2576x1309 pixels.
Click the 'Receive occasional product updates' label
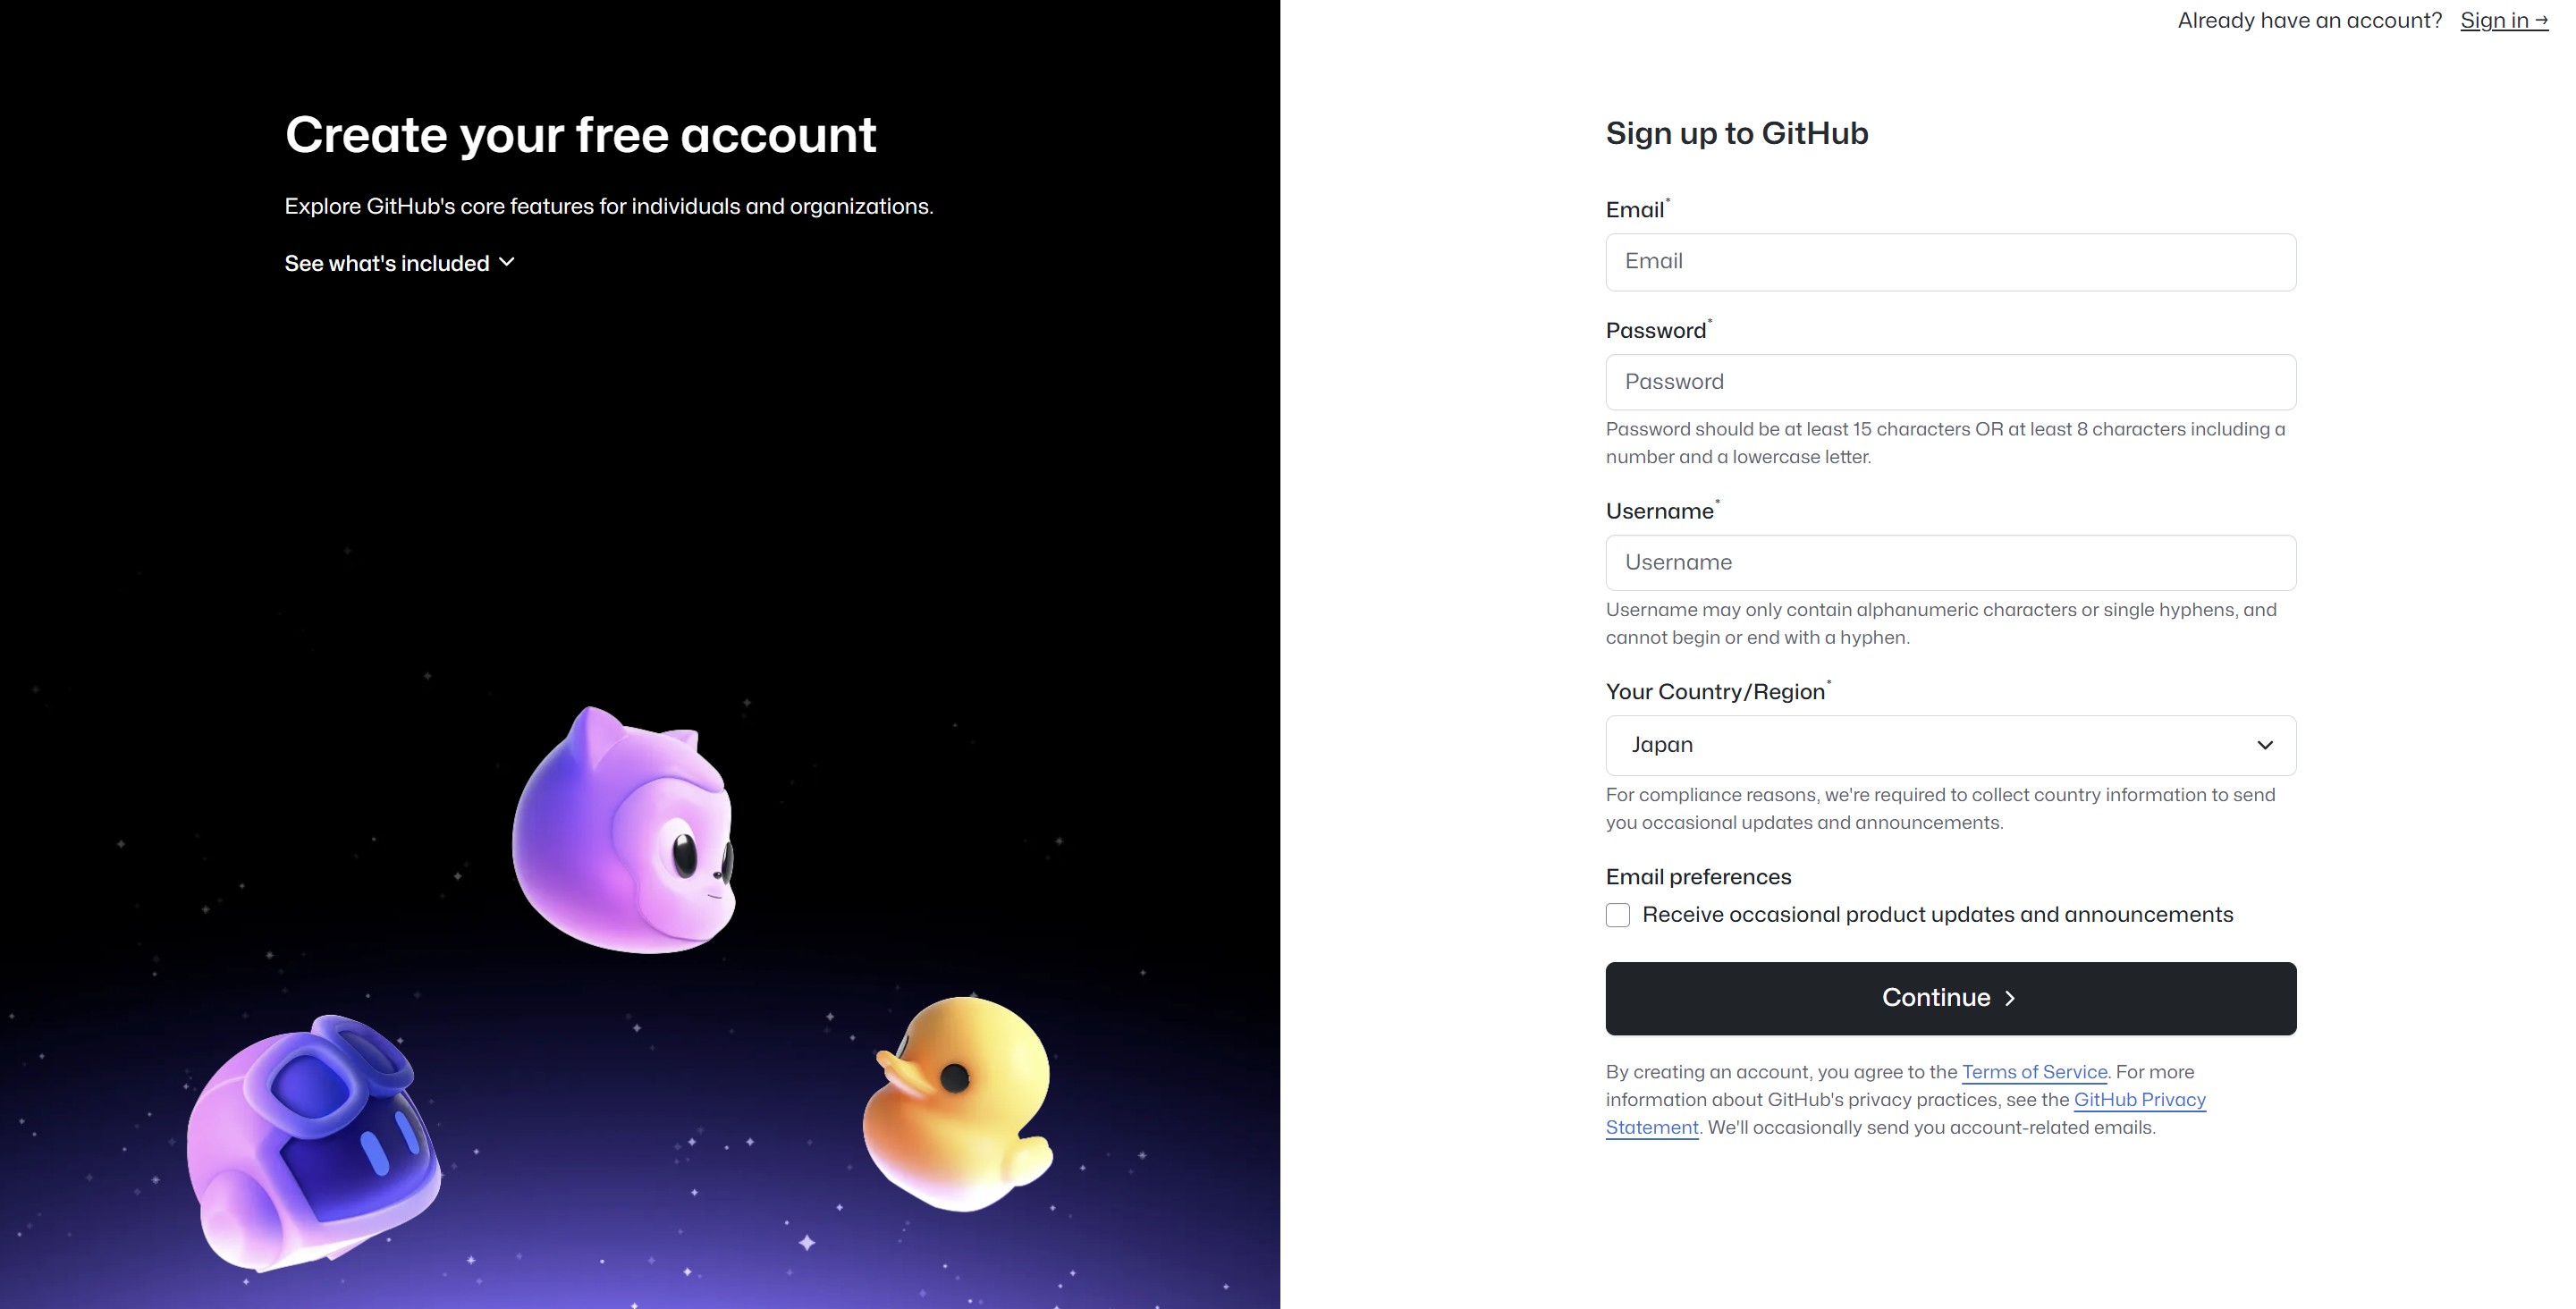pos(1937,915)
